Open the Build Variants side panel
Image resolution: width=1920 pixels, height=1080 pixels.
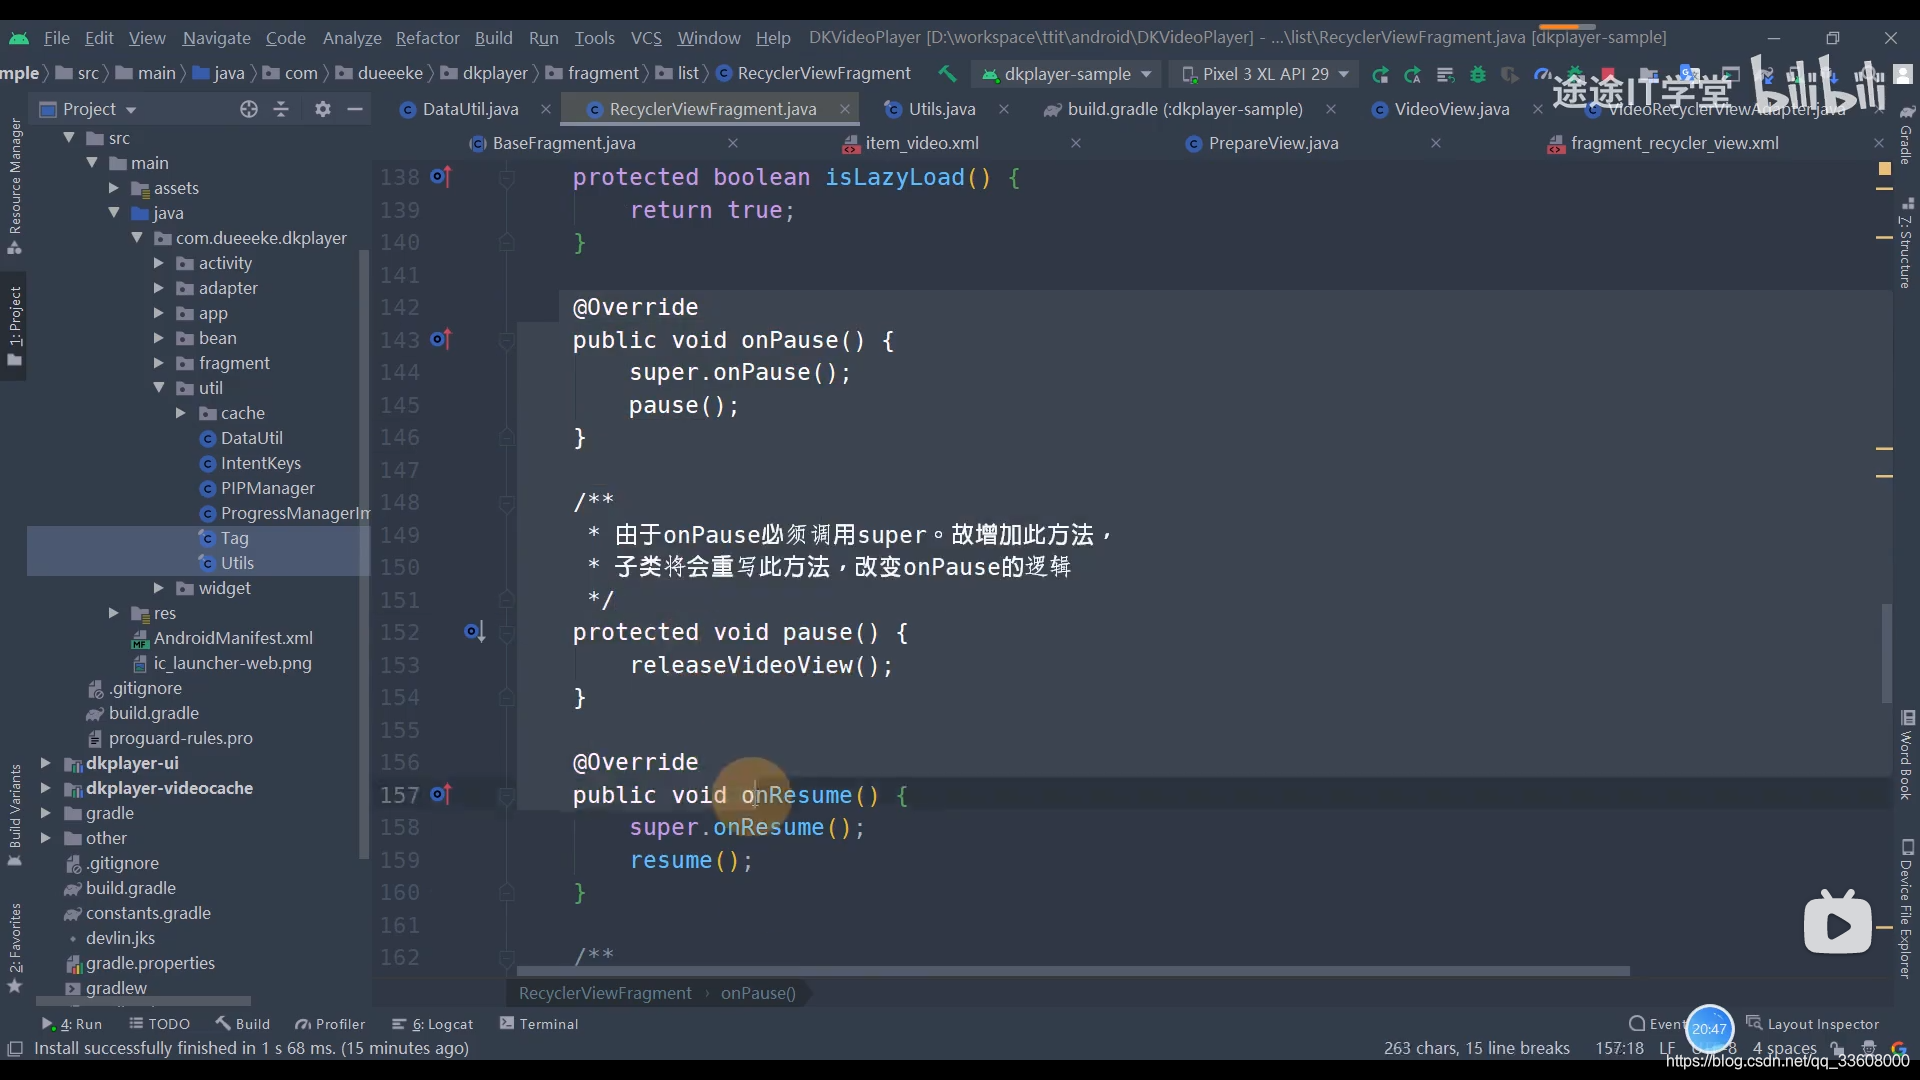click(15, 815)
